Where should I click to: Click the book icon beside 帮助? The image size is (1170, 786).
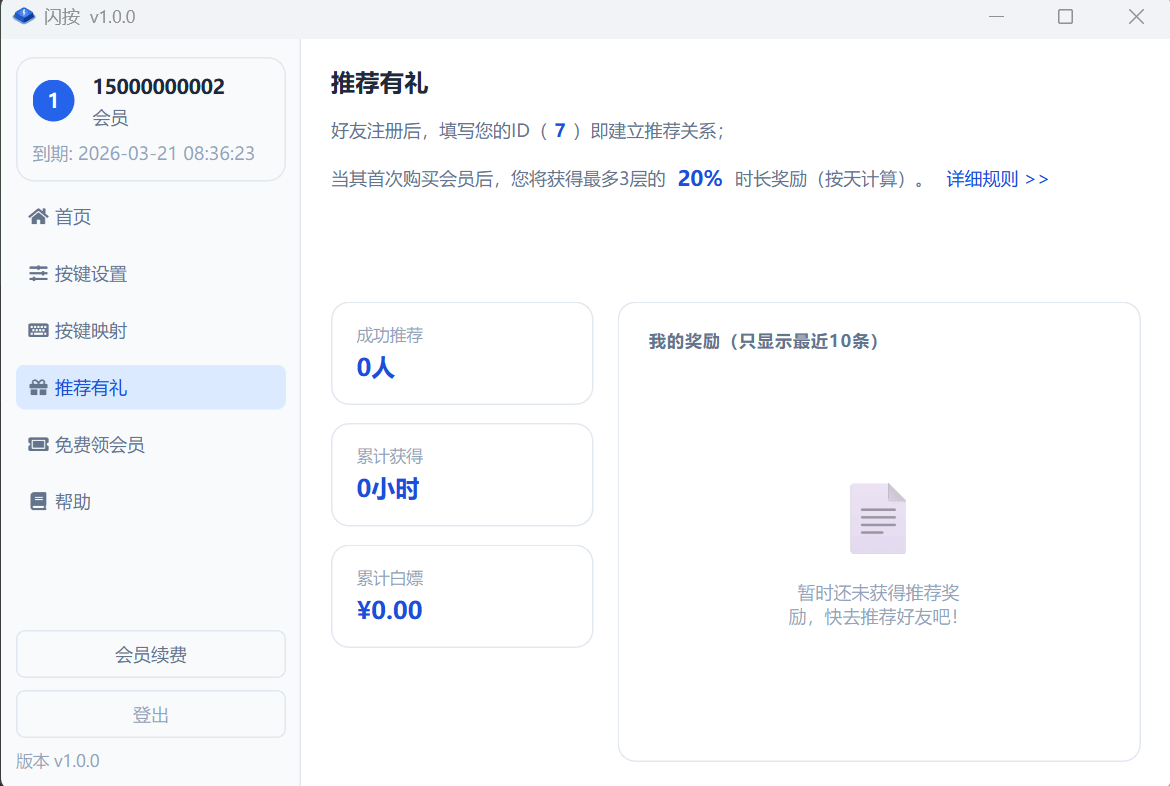[36, 501]
